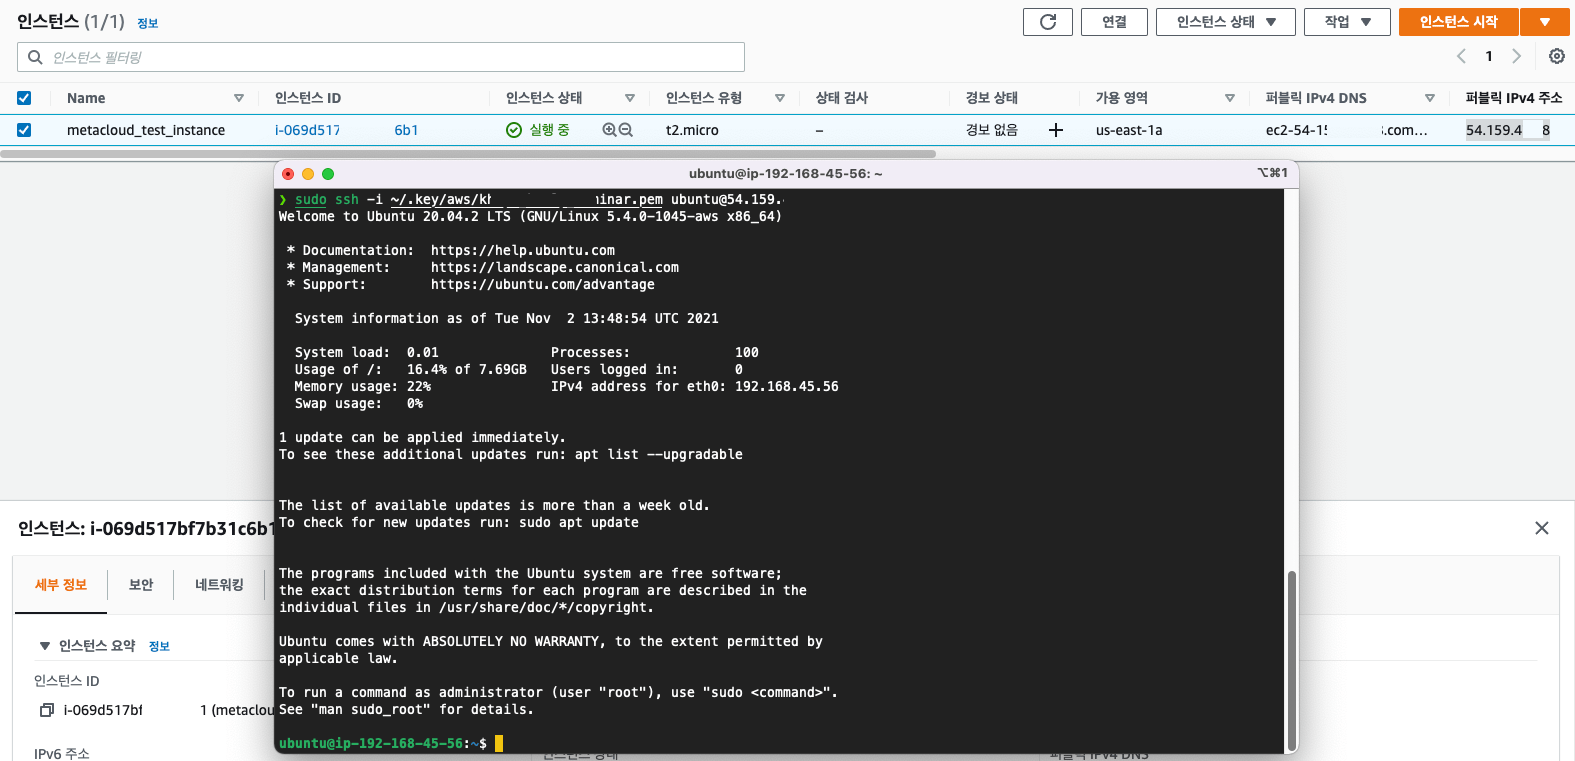Collapse the instance summary (인스턴스 요약) section
Screen dimensions: 1575x761
[x=45, y=646]
